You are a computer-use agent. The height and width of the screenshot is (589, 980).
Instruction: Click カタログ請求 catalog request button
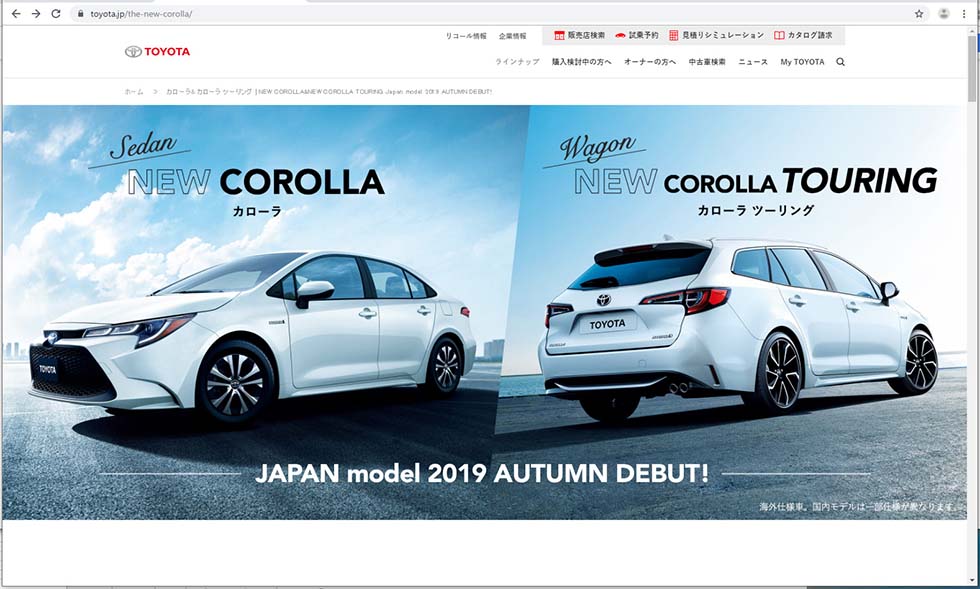pyautogui.click(x=803, y=36)
